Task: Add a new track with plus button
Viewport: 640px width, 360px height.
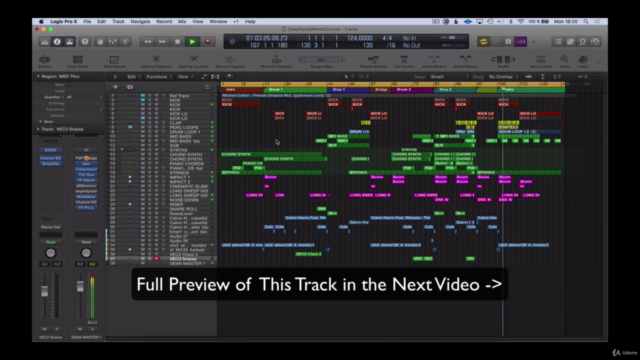Action: coord(115,87)
